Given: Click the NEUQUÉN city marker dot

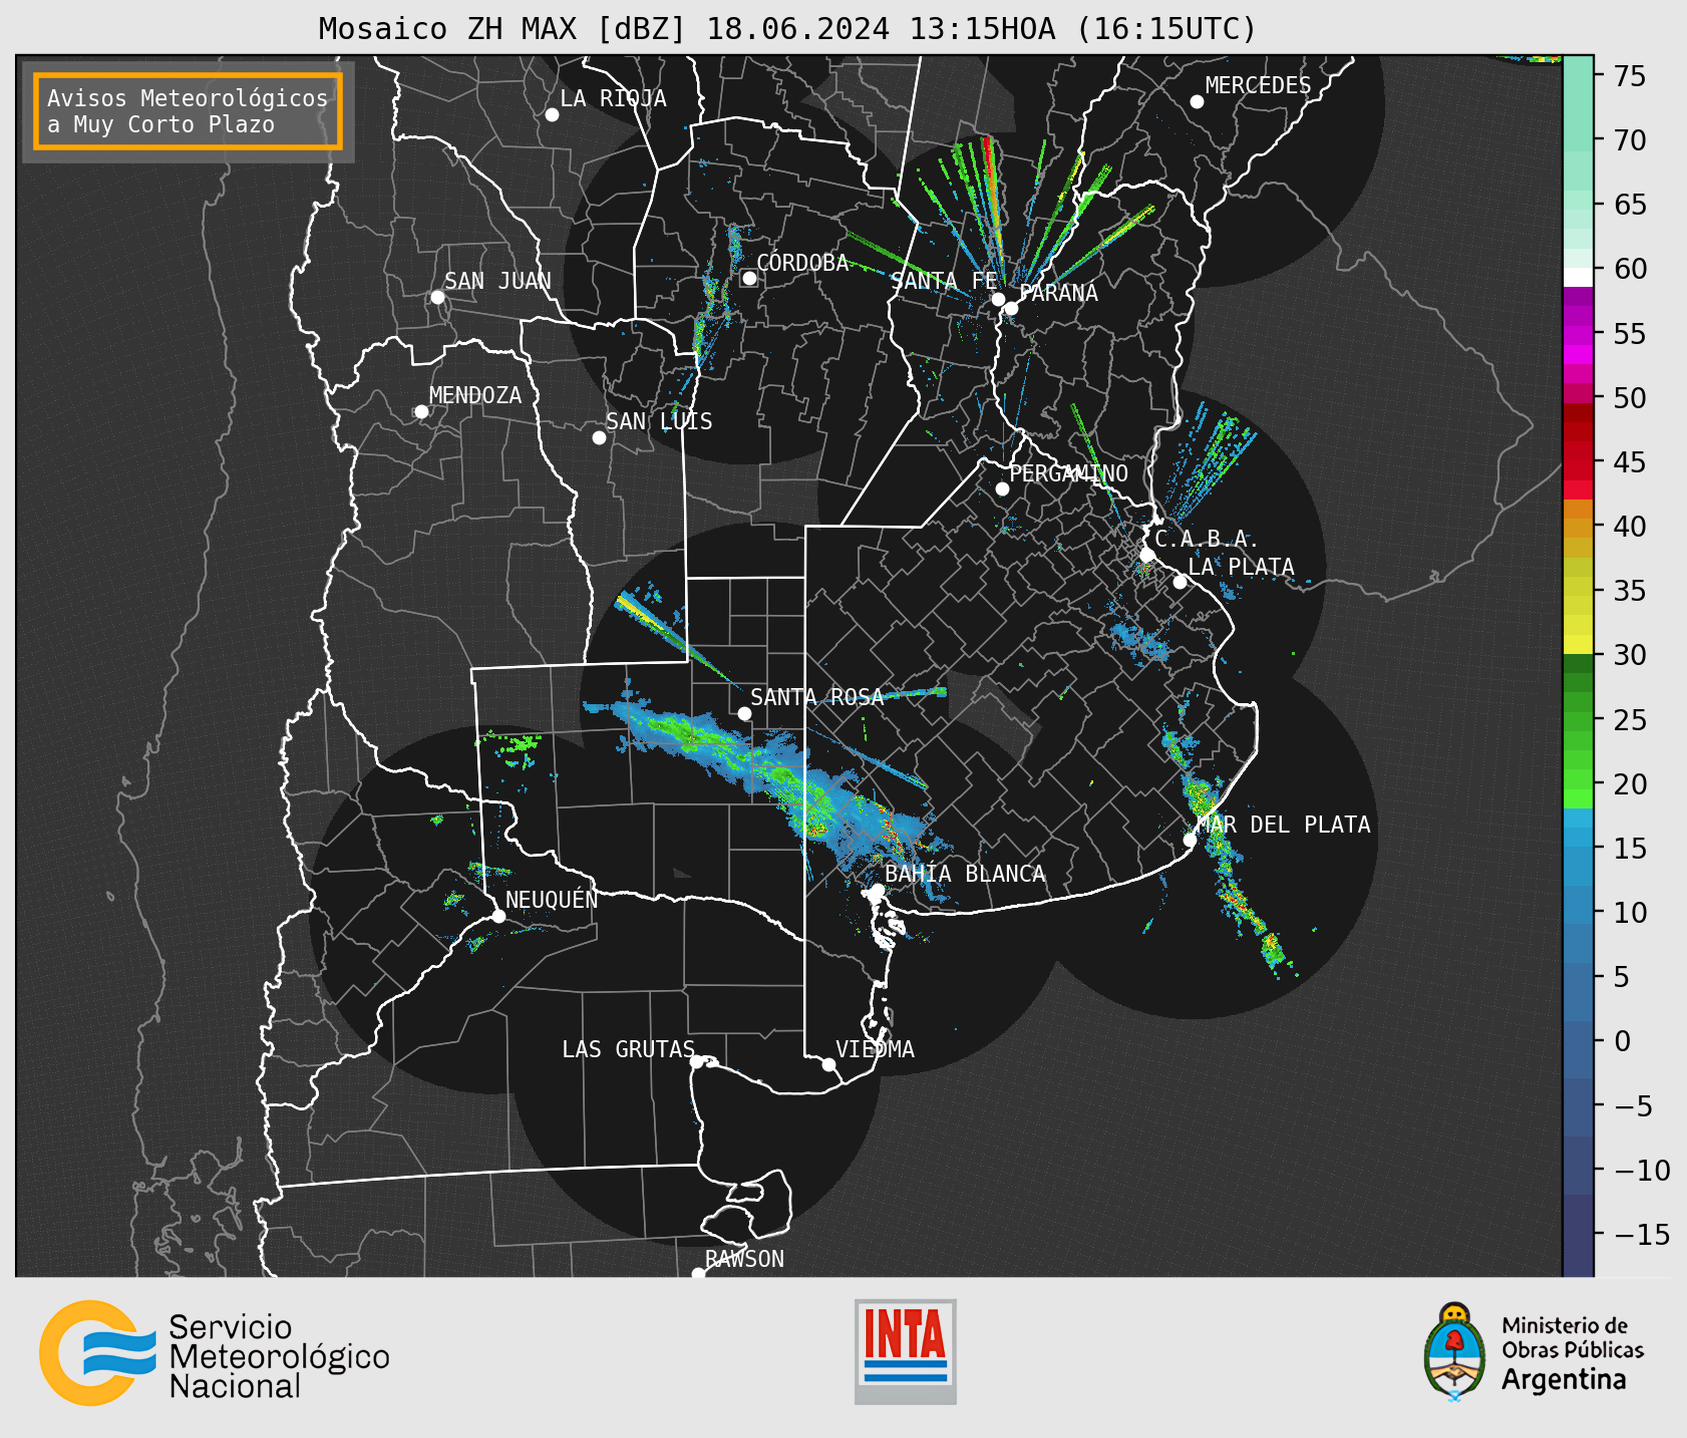Looking at the screenshot, I should (x=498, y=916).
